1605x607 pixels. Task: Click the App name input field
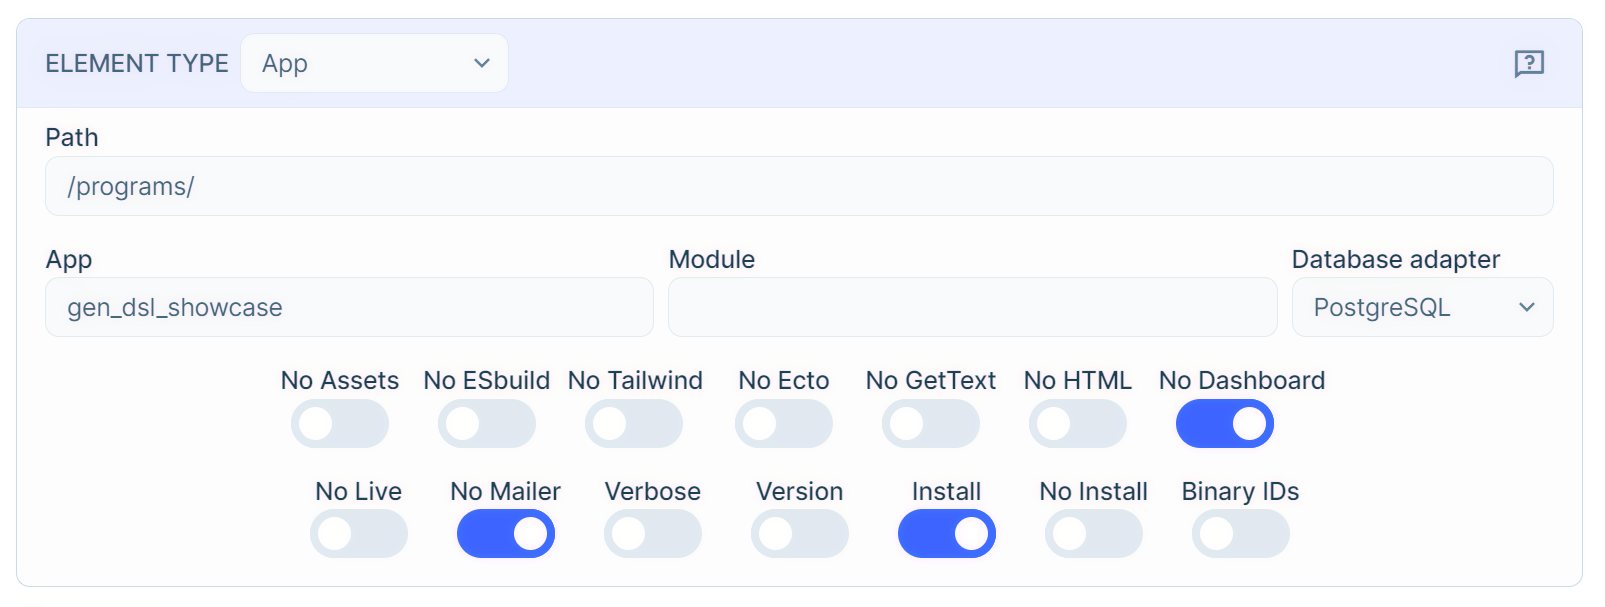(349, 307)
